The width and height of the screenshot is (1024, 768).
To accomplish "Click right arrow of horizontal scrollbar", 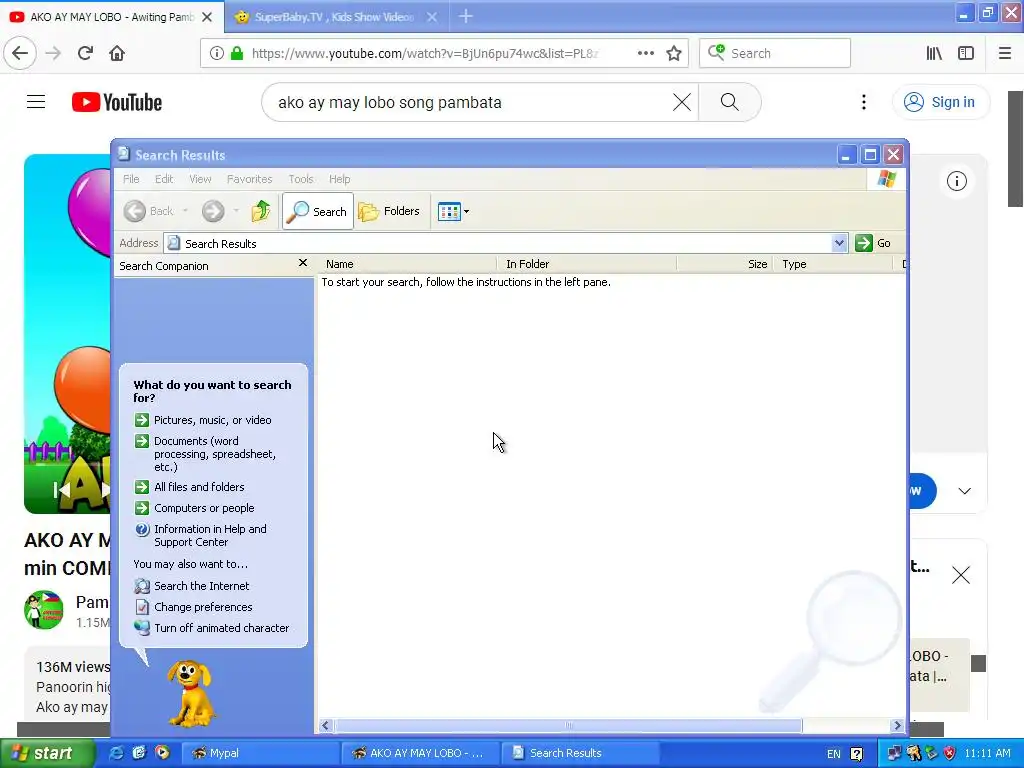I will click(897, 726).
